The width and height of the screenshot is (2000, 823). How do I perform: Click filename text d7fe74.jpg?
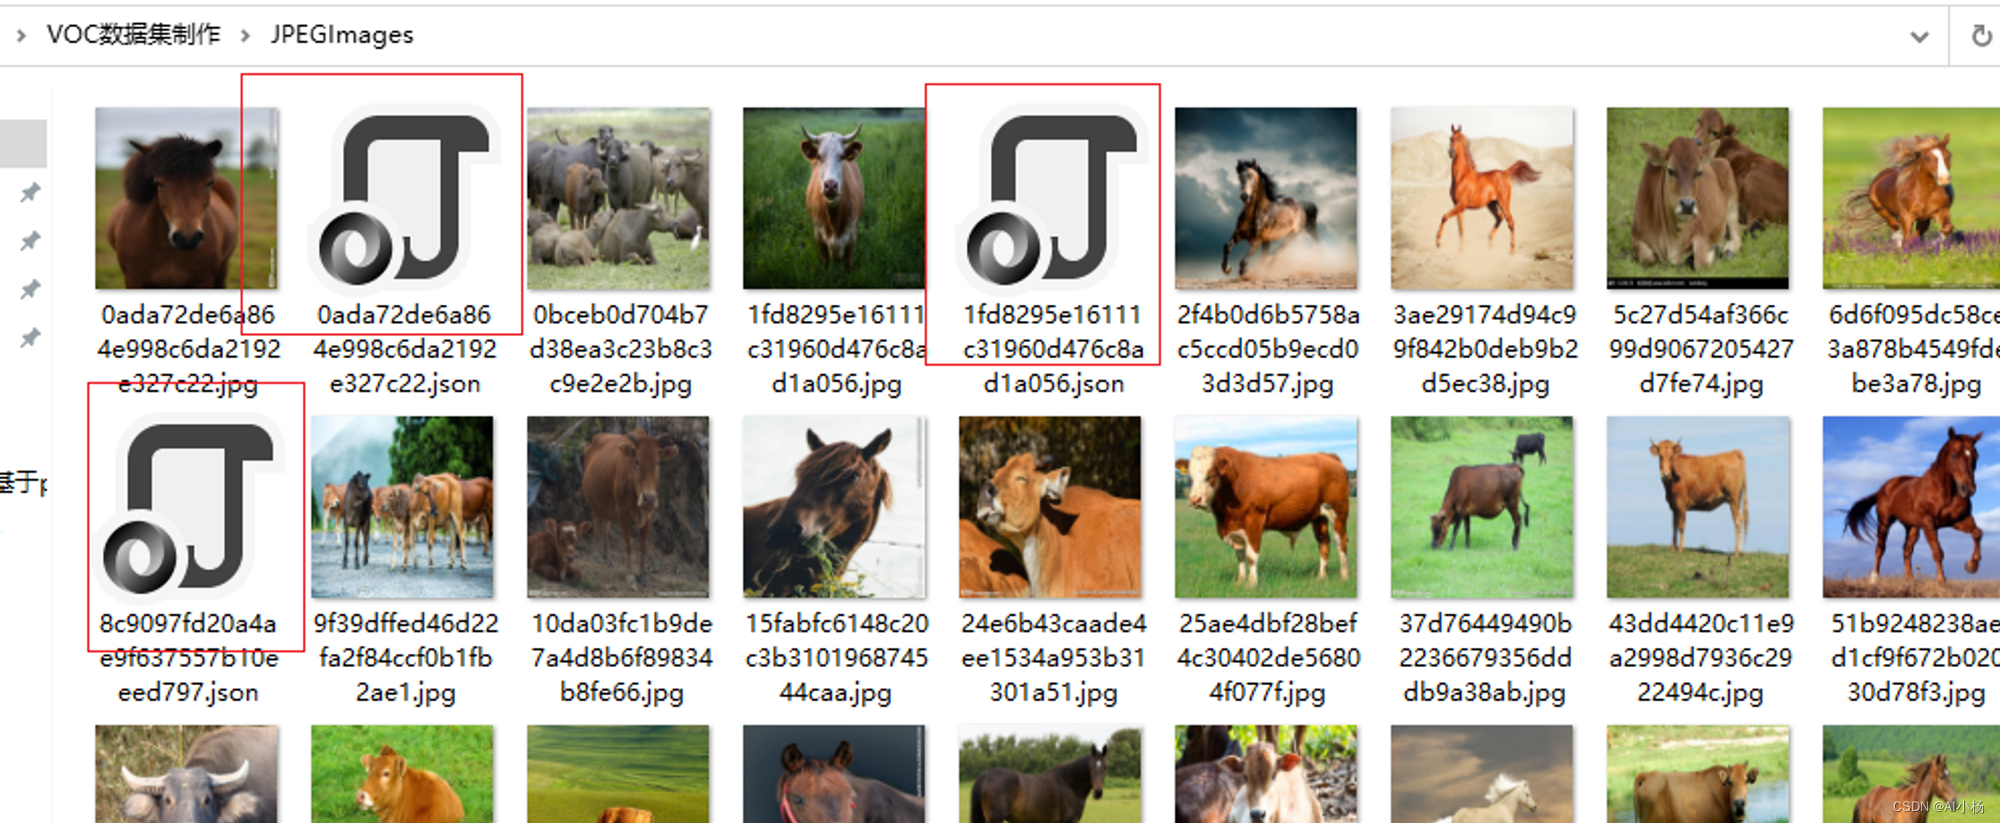click(x=1701, y=384)
